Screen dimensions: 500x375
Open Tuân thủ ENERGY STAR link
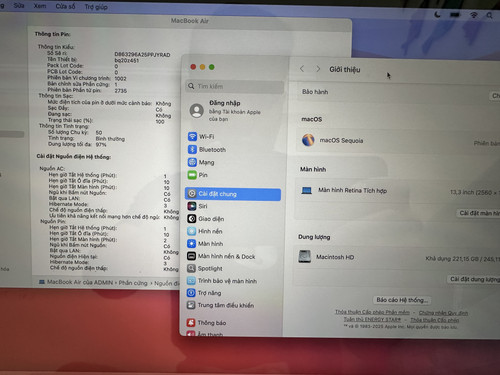click(372, 319)
